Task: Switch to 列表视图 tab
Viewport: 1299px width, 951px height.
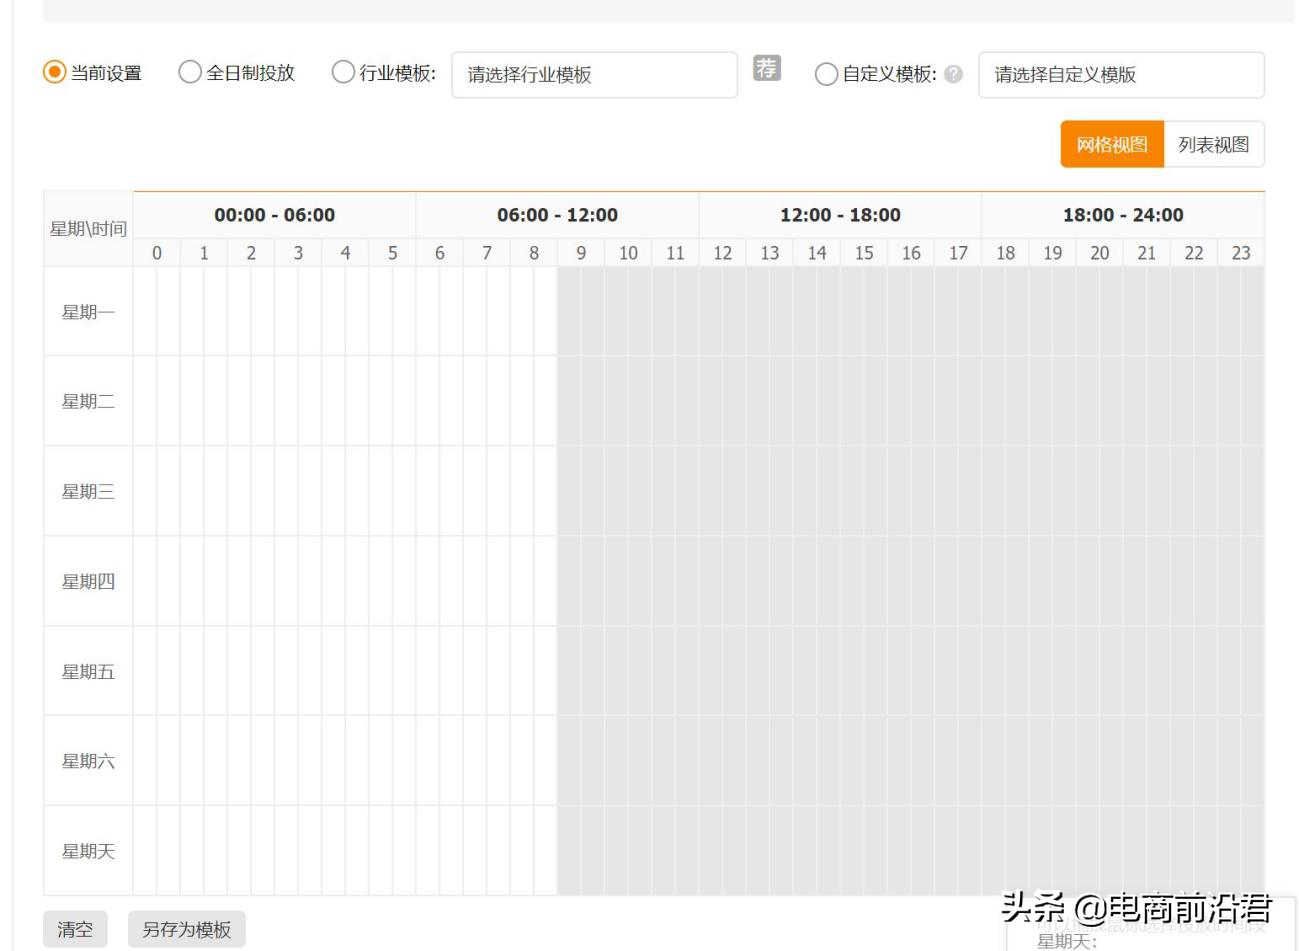Action: click(x=1214, y=144)
